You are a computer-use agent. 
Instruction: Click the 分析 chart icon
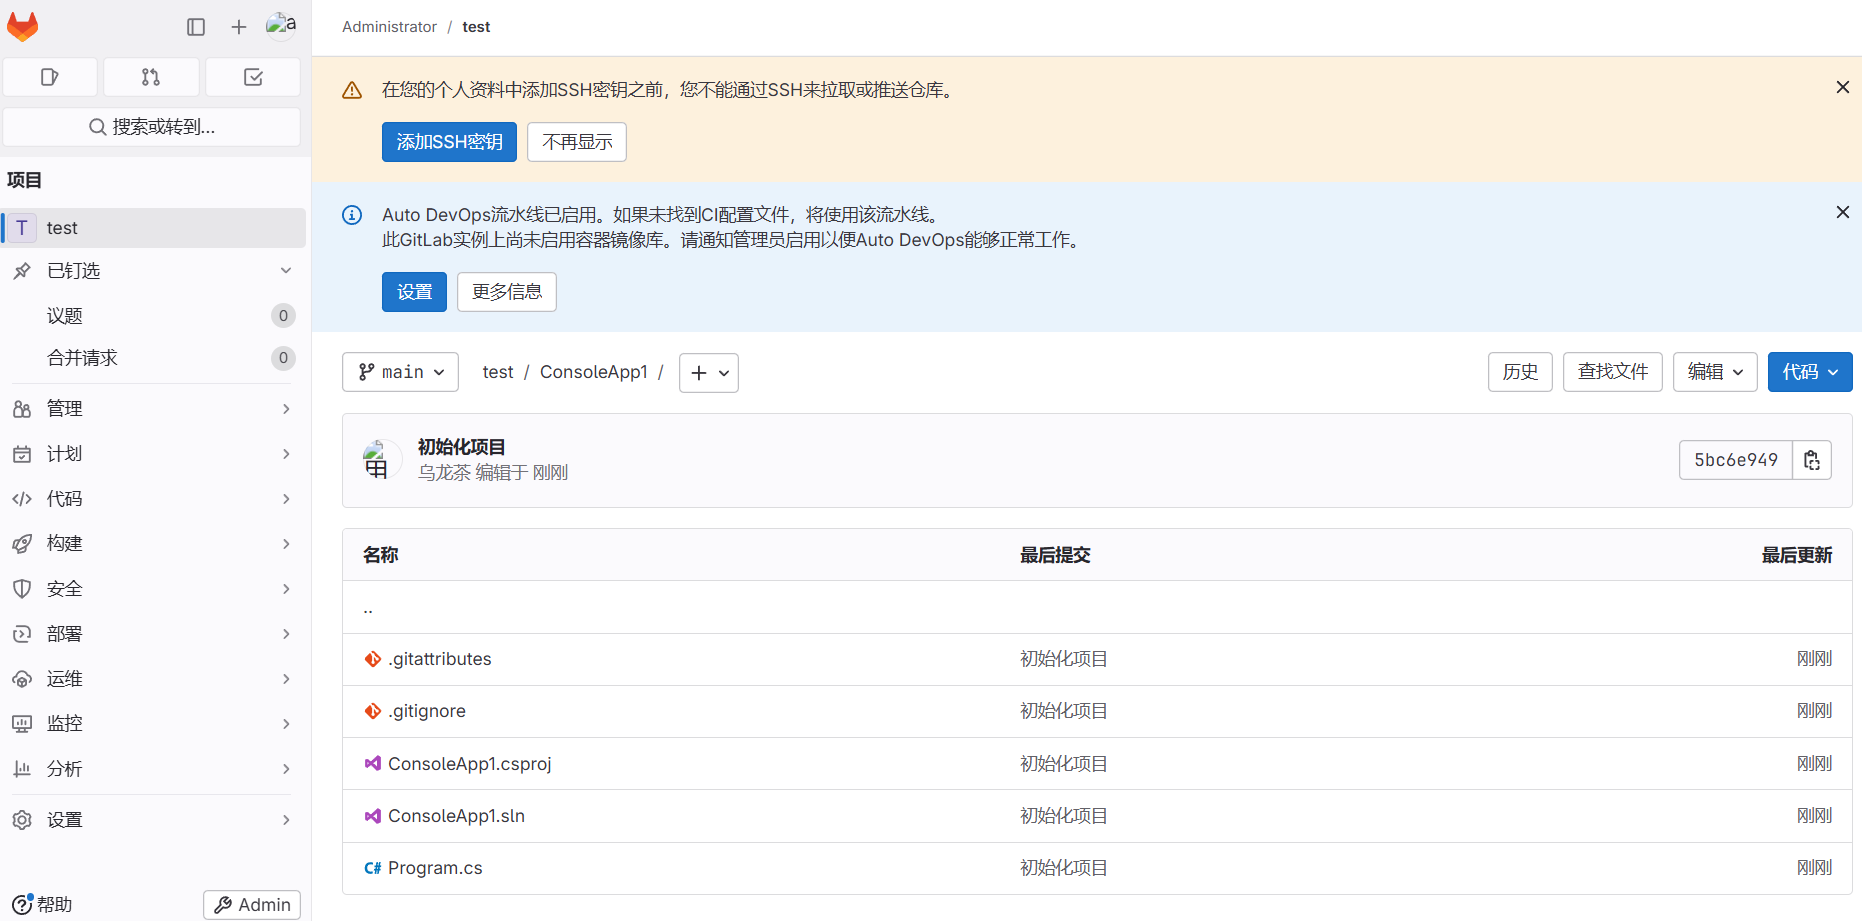[x=22, y=769]
